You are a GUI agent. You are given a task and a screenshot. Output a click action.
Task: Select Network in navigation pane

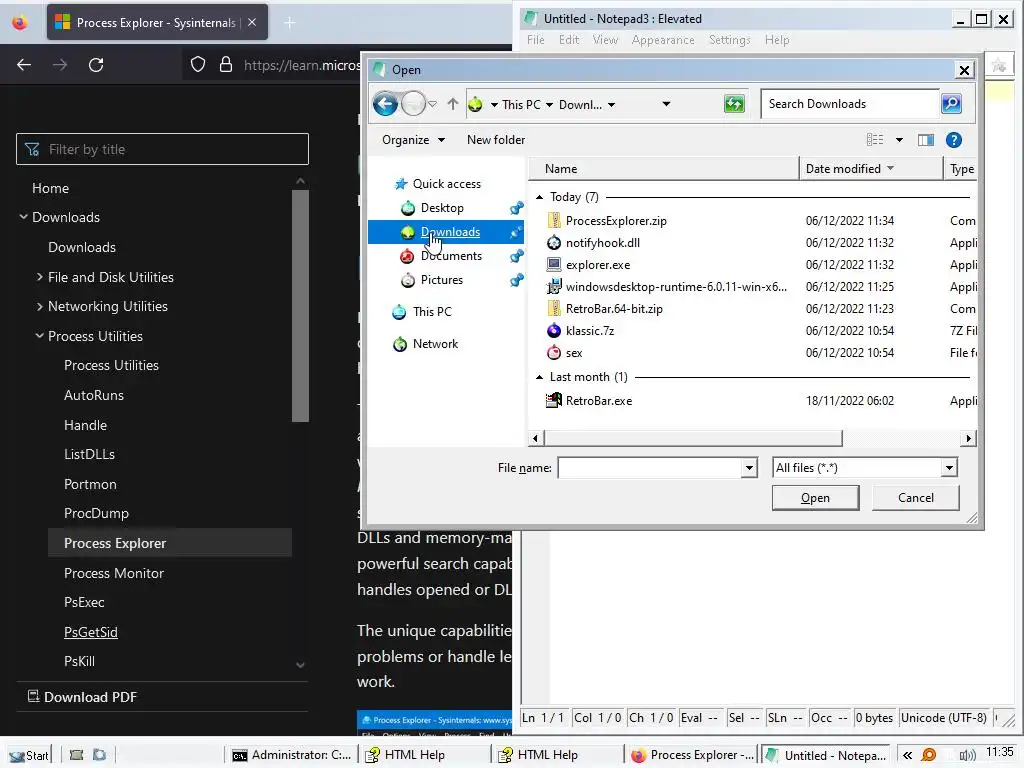[x=435, y=344]
